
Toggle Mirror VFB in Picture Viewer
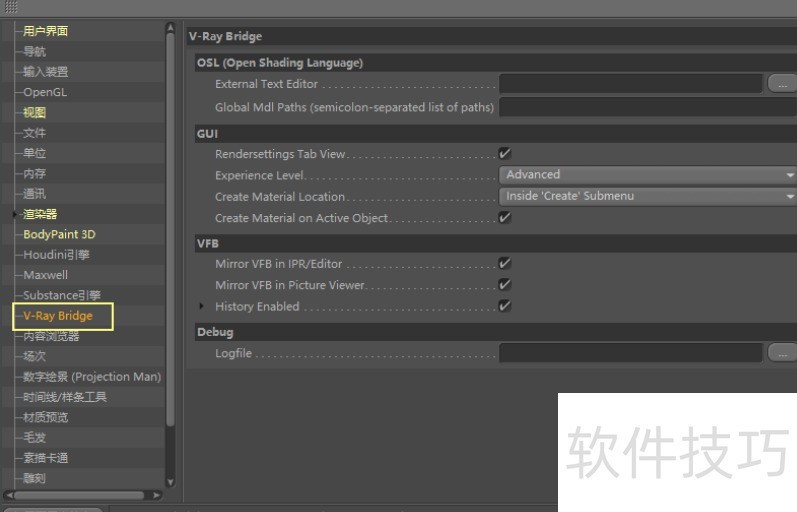point(505,285)
